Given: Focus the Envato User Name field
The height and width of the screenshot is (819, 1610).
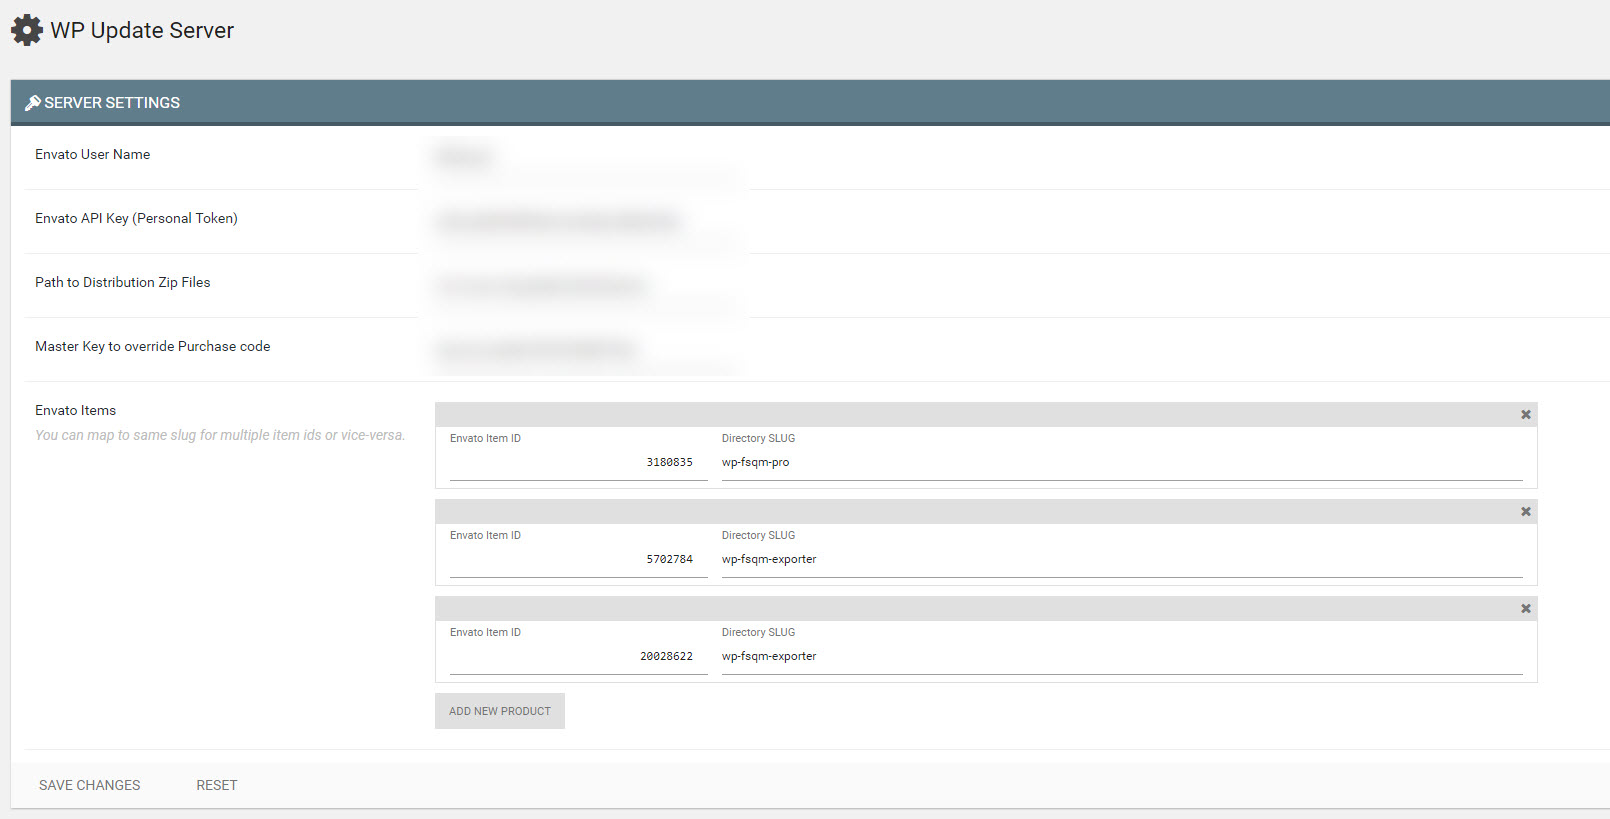Looking at the screenshot, I should click(586, 158).
